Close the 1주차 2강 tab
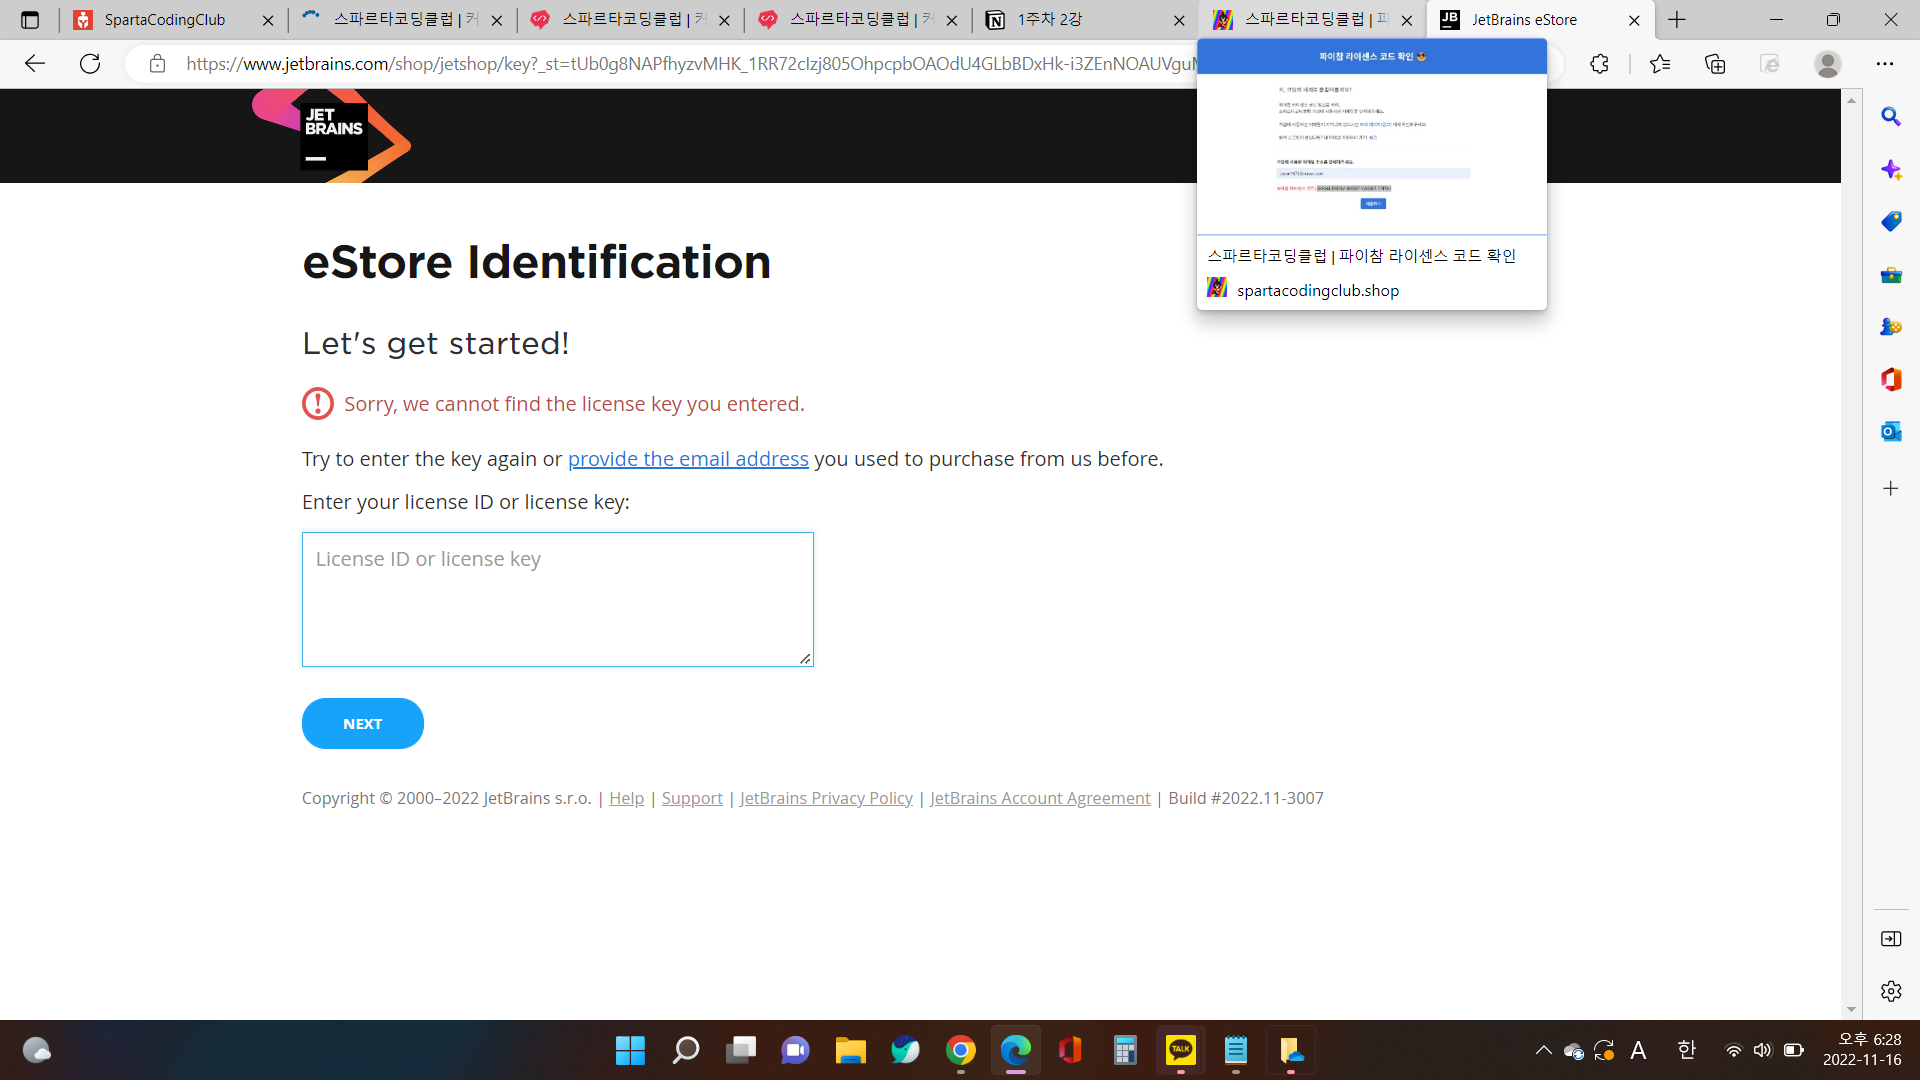1920x1080 pixels. (1179, 20)
